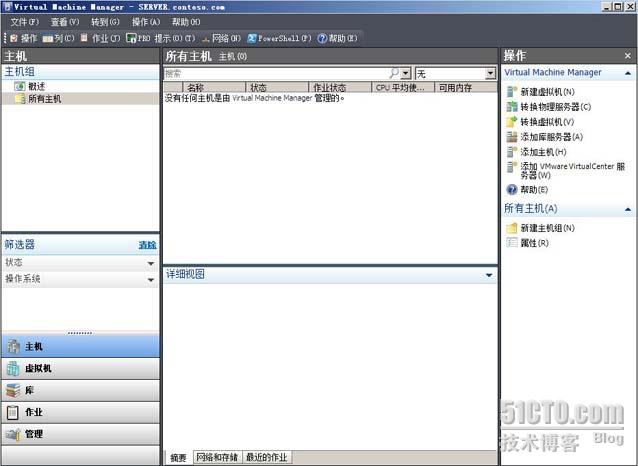Sort by the 状态 column header
Viewport: 638px width, 466px height.
pos(277,87)
